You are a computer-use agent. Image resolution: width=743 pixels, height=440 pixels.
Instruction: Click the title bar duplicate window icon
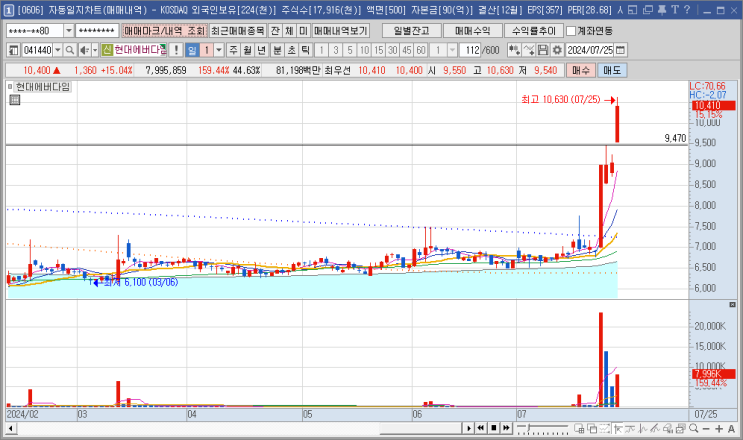coord(648,9)
